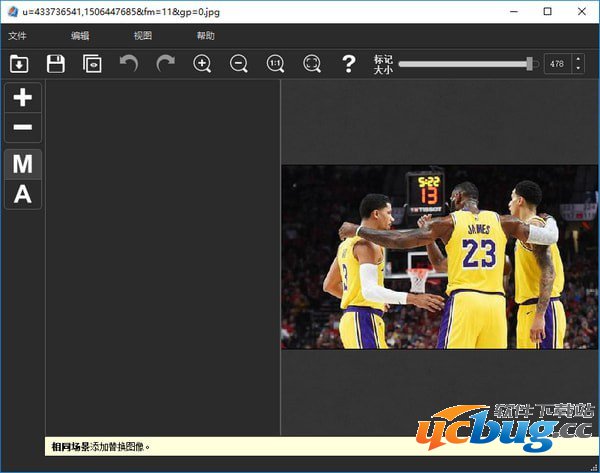Toggle the preview eye icon
Viewport: 600px width, 473px height.
(x=92, y=64)
